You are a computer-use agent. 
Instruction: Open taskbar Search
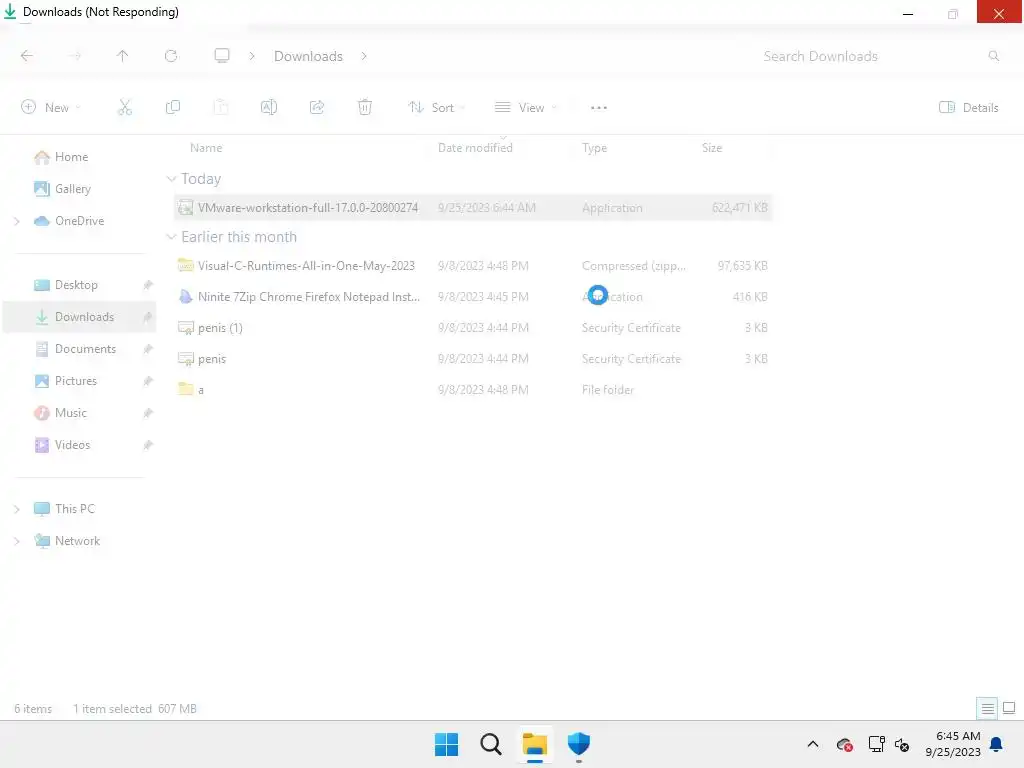tap(490, 744)
